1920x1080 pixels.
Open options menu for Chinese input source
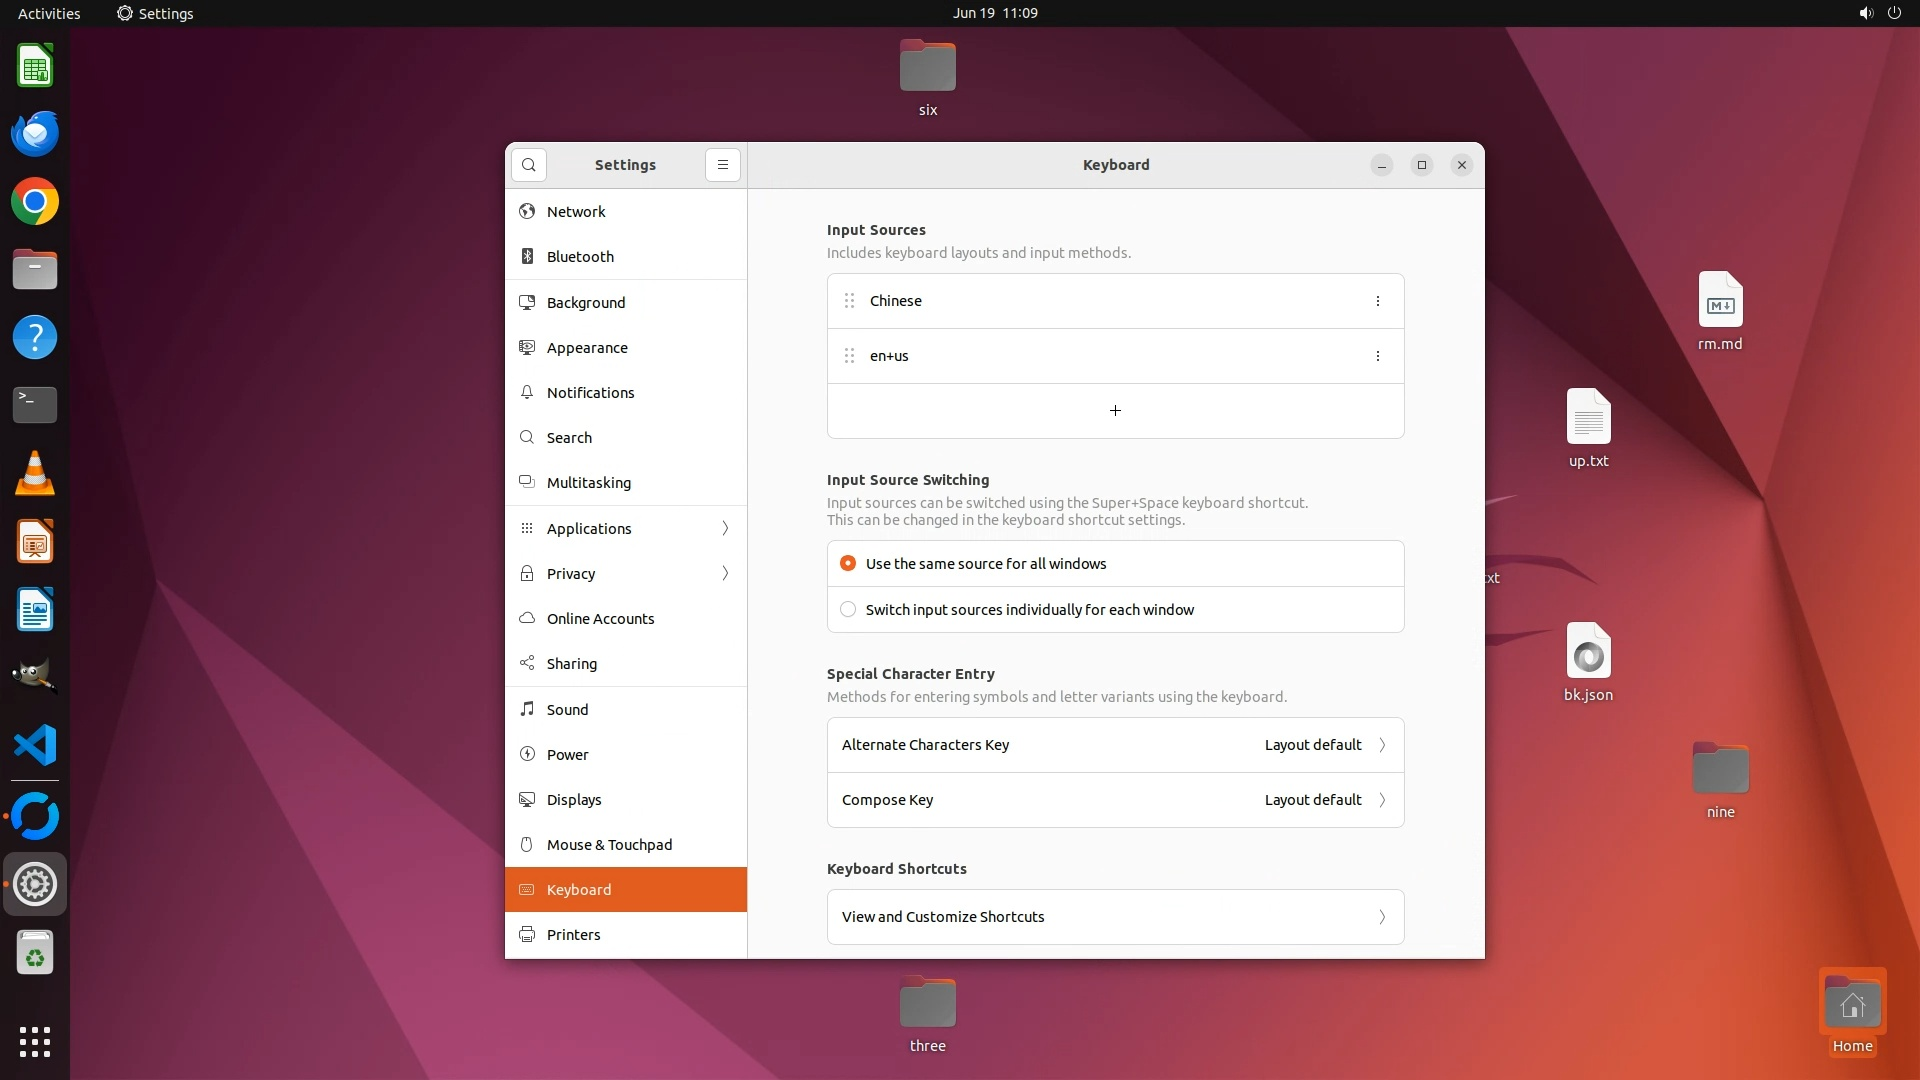pyautogui.click(x=1377, y=301)
